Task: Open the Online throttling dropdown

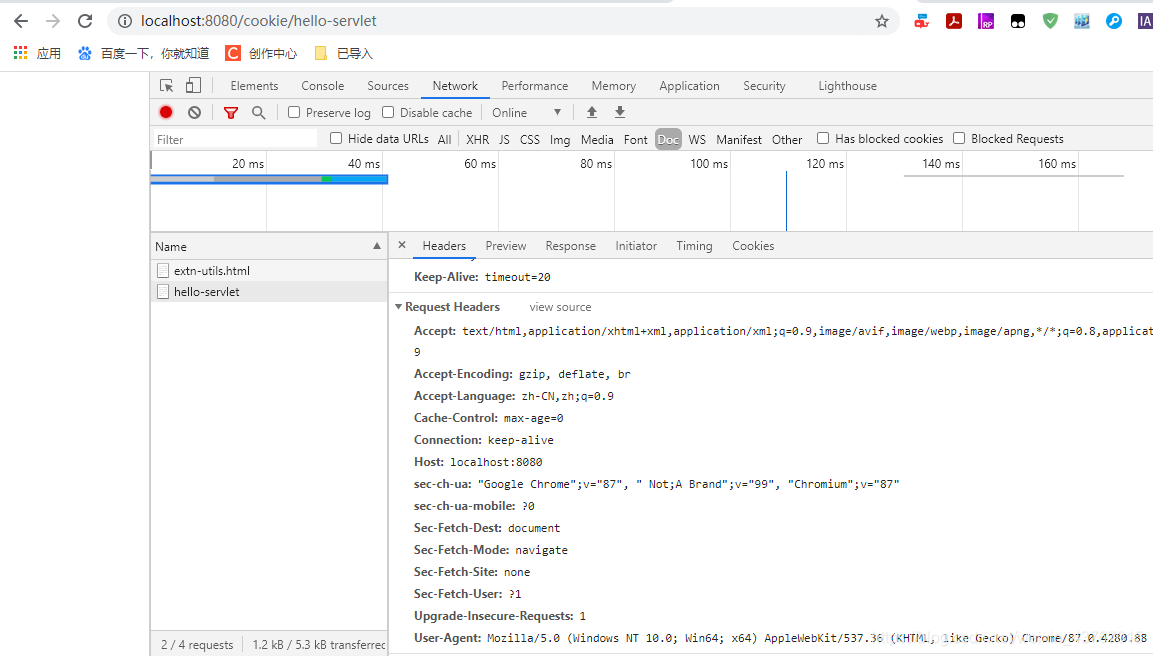Action: (x=526, y=113)
